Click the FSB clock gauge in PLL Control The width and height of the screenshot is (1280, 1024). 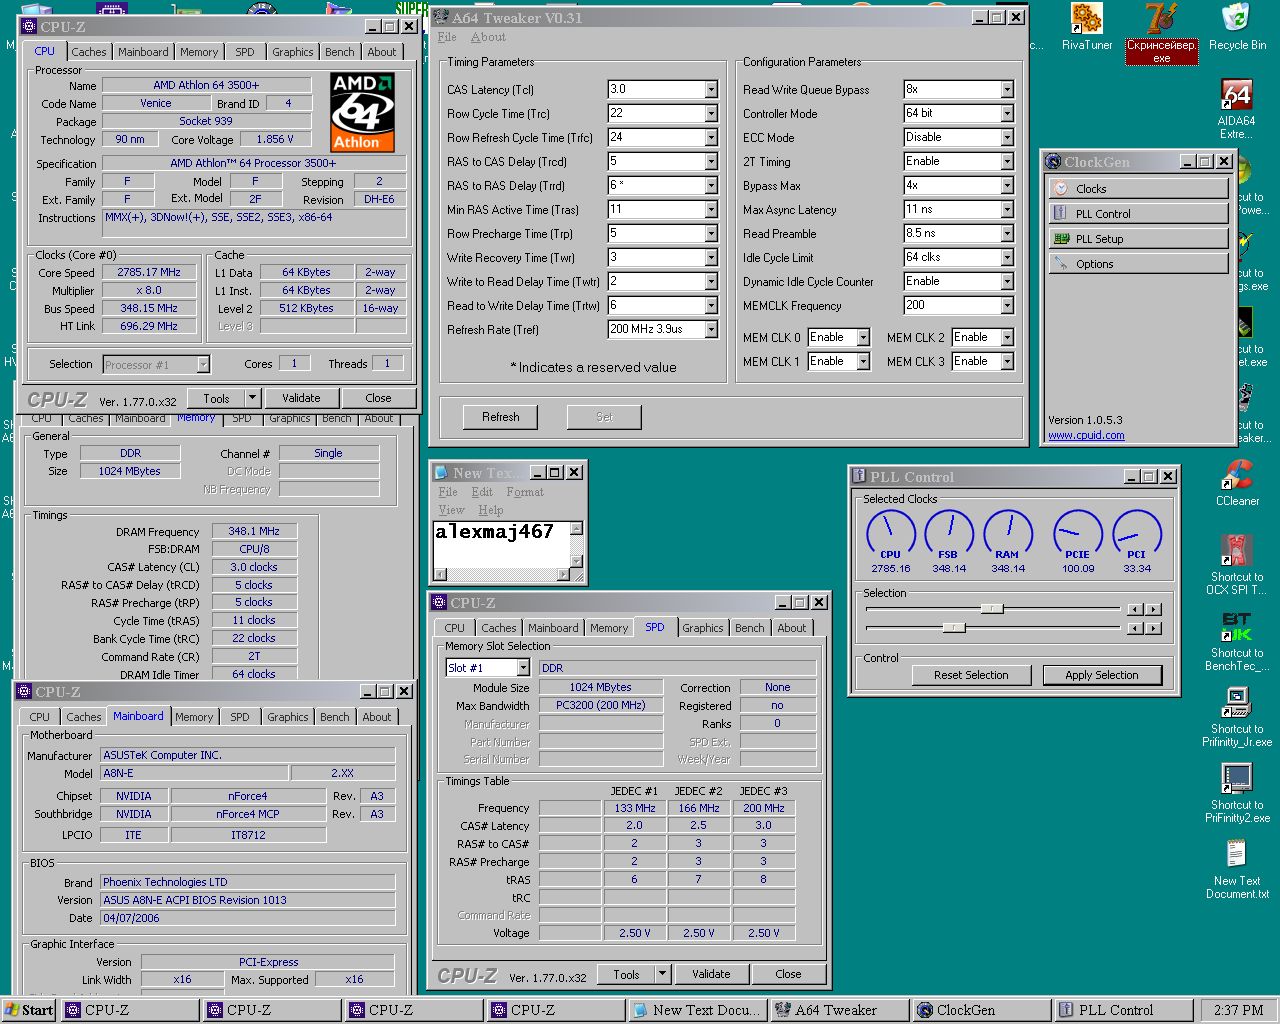[x=948, y=534]
